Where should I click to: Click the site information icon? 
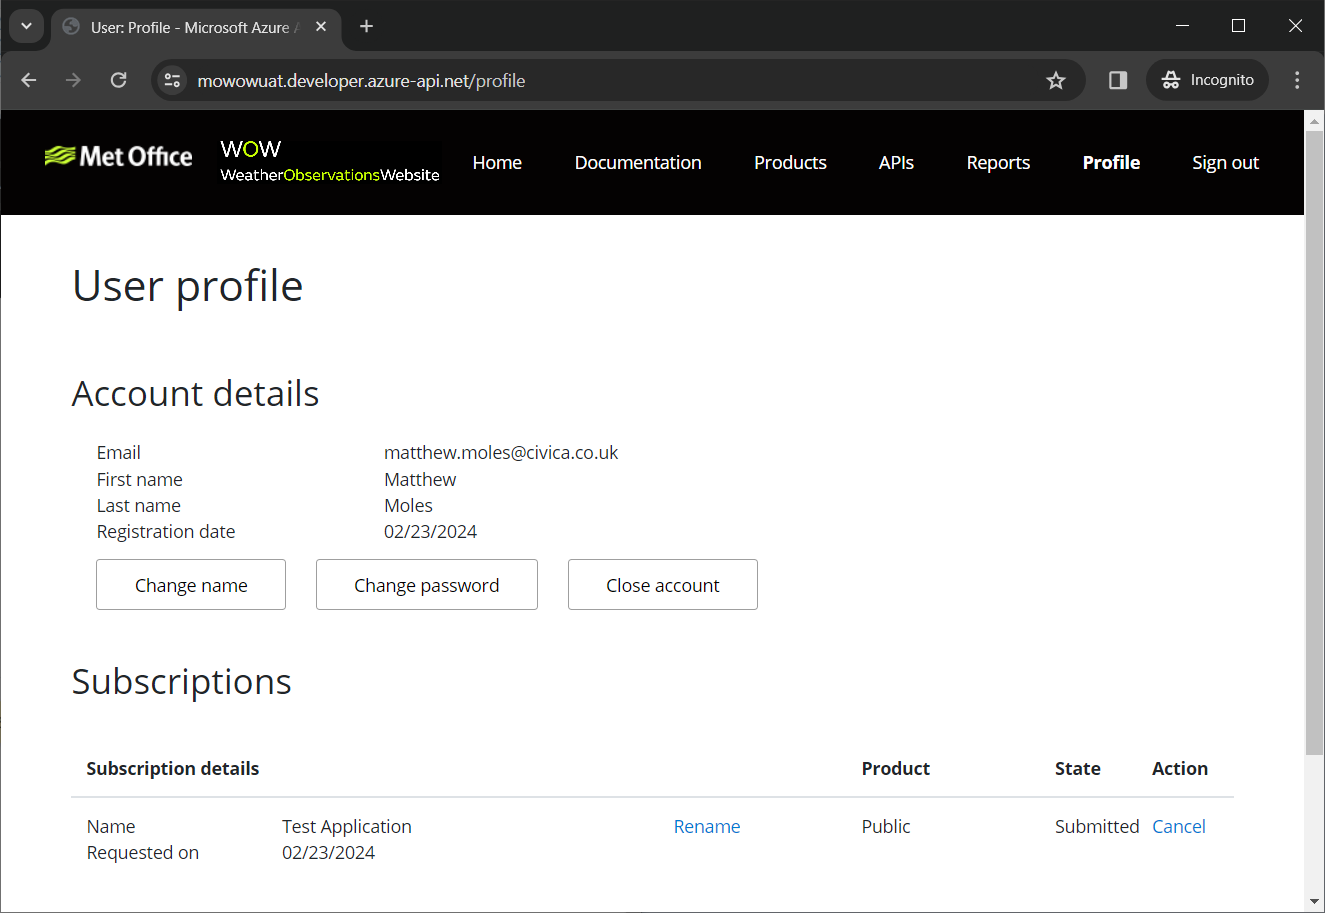click(173, 81)
